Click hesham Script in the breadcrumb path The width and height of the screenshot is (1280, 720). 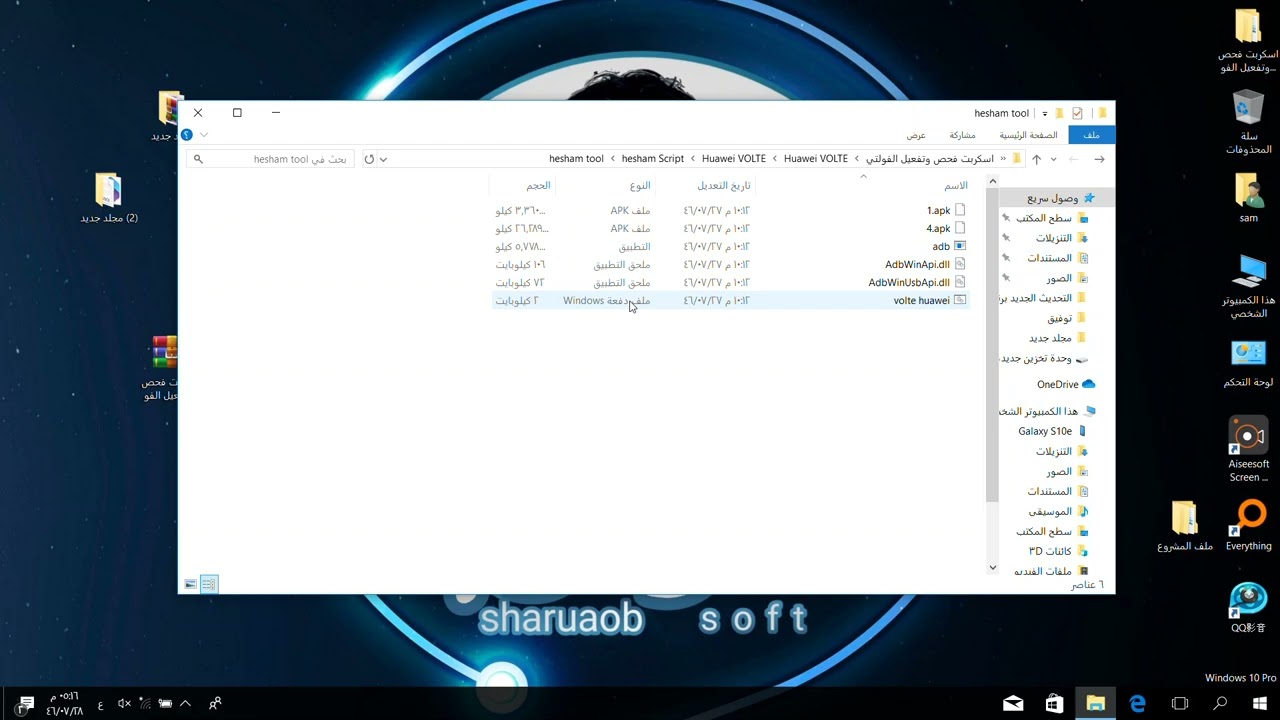click(x=652, y=159)
